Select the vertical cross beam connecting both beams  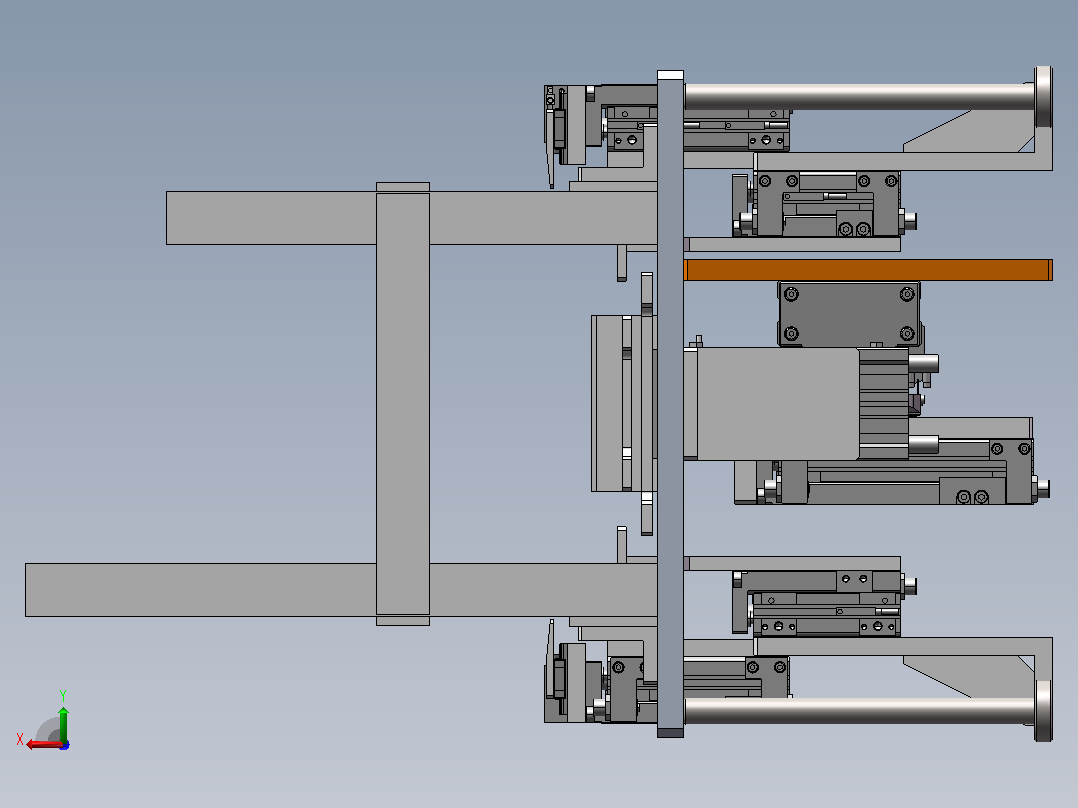coord(403,404)
